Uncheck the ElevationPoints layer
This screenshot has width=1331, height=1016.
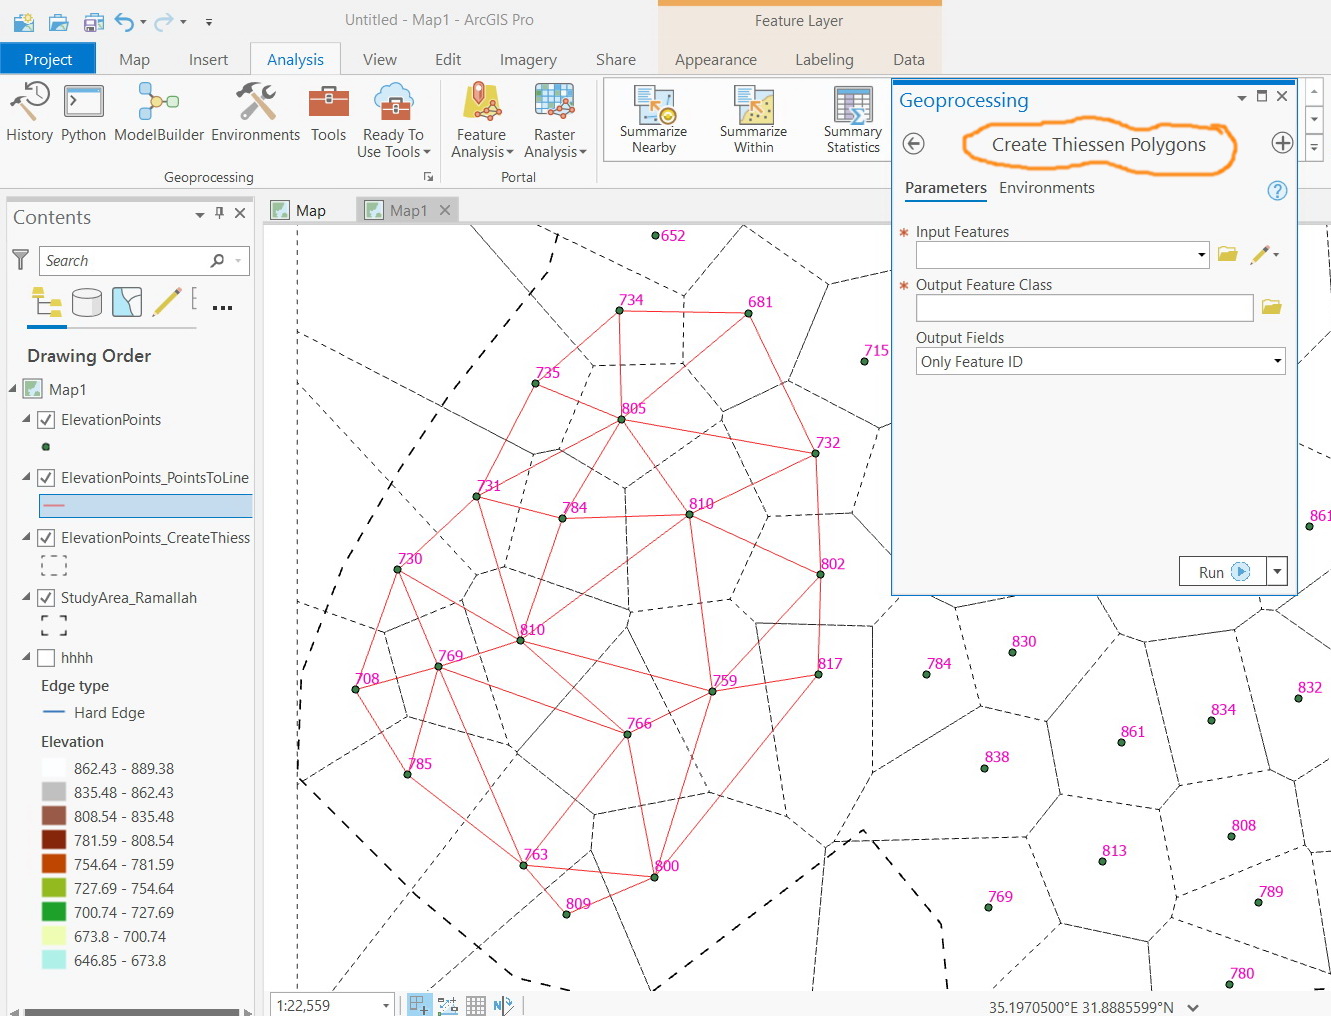coord(46,420)
